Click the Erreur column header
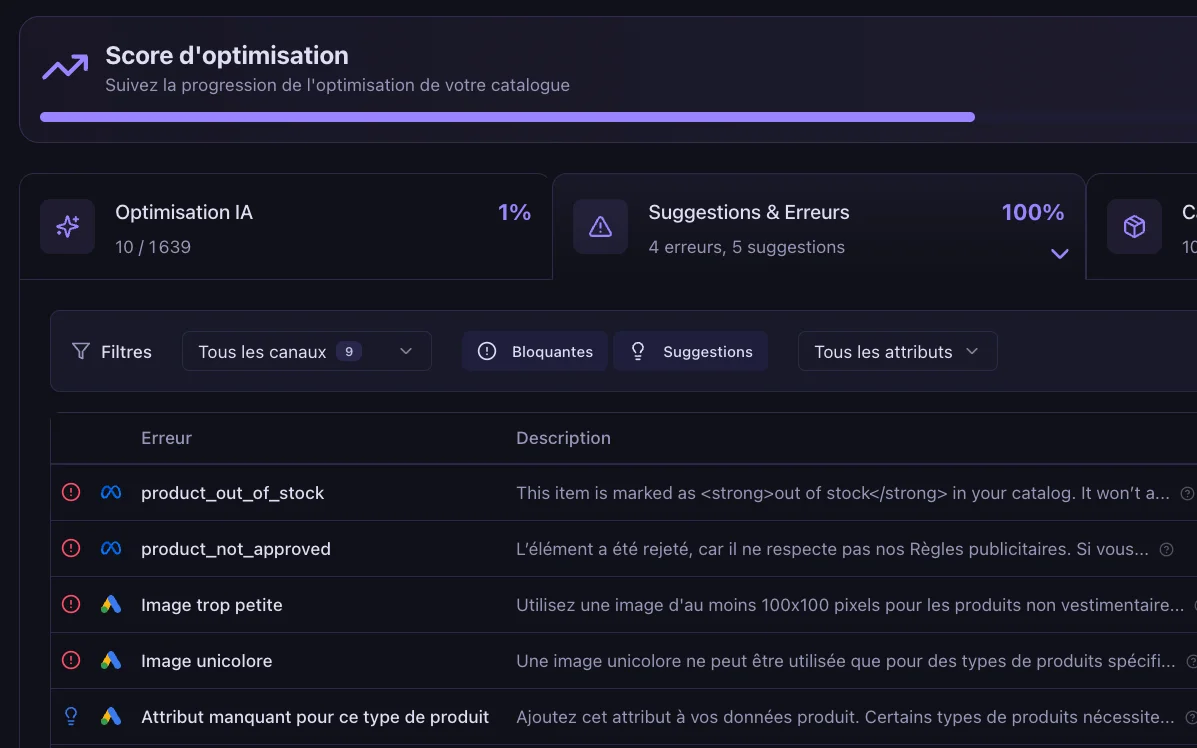 click(166, 438)
